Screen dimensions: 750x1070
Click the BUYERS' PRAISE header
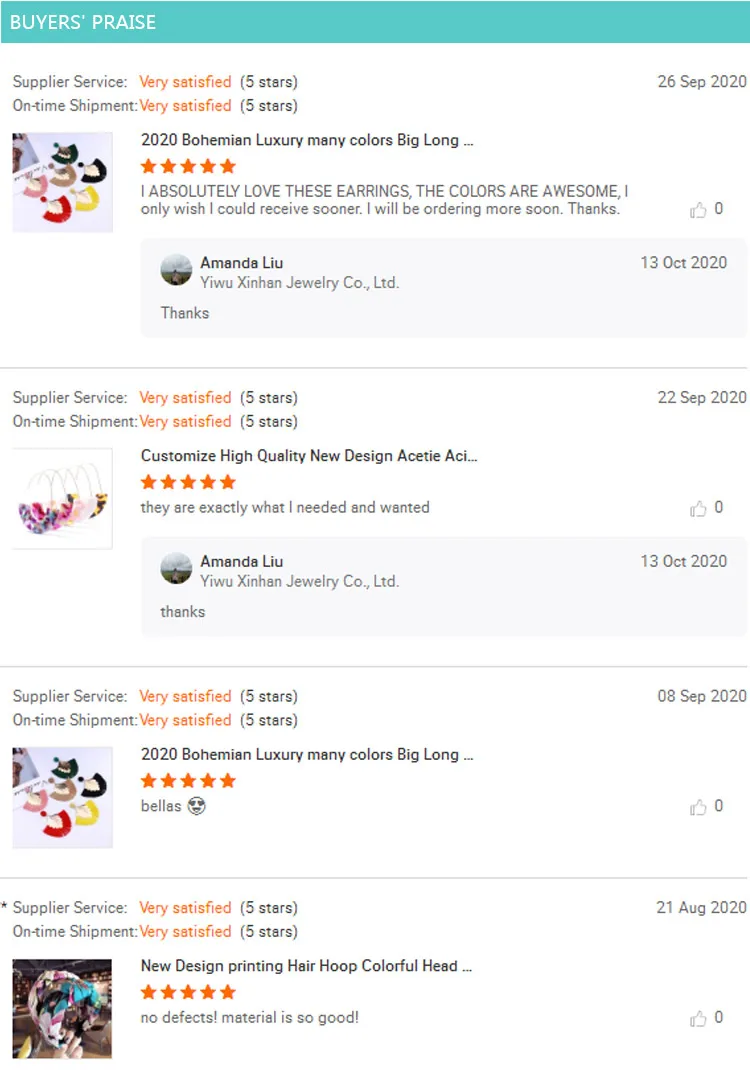tap(83, 22)
